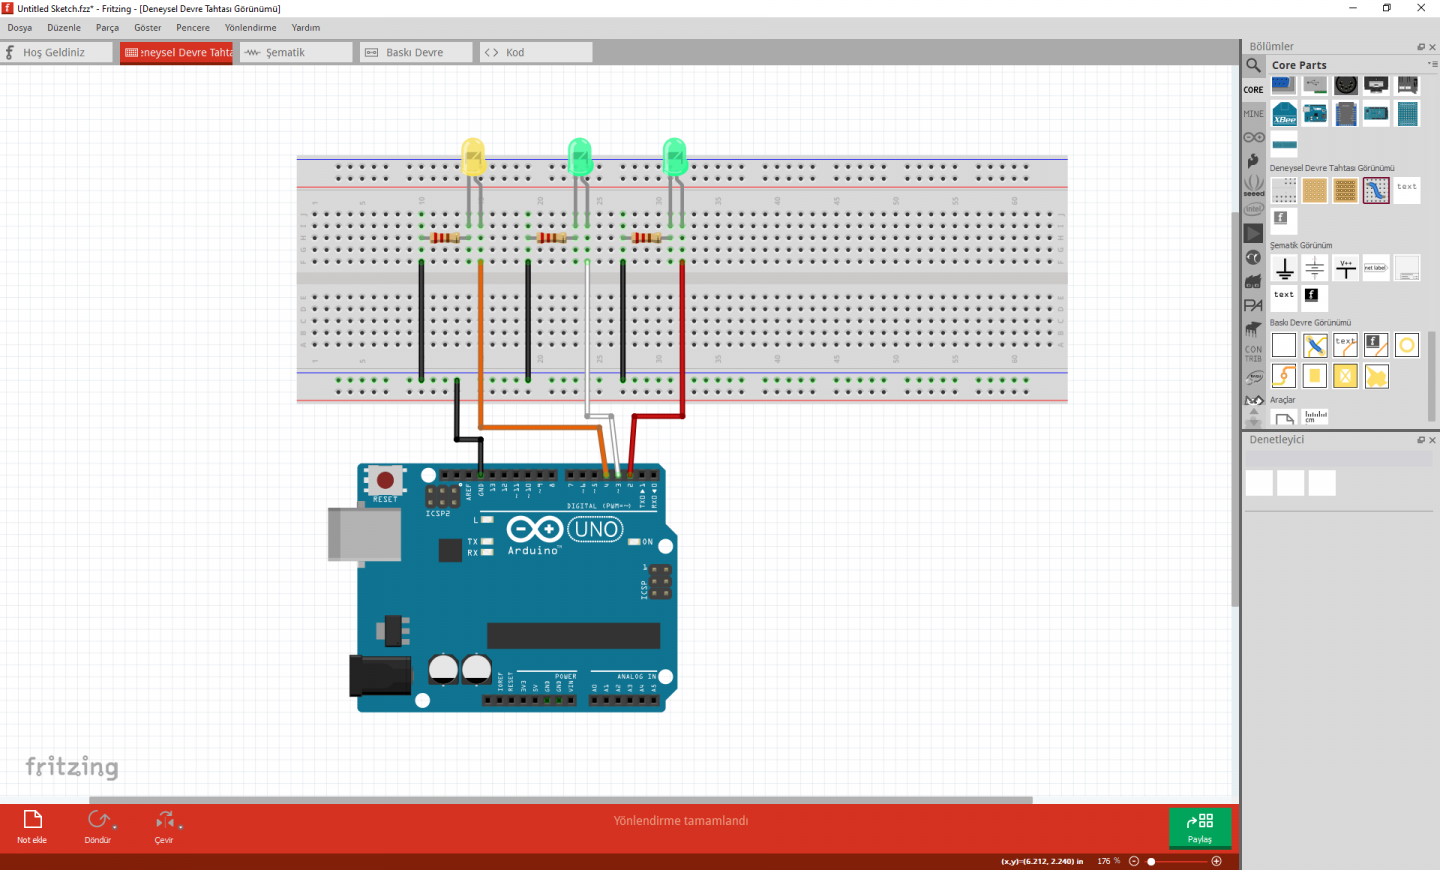This screenshot has height=870, width=1440.
Task: Open the Yönlendirme menu
Action: (250, 28)
